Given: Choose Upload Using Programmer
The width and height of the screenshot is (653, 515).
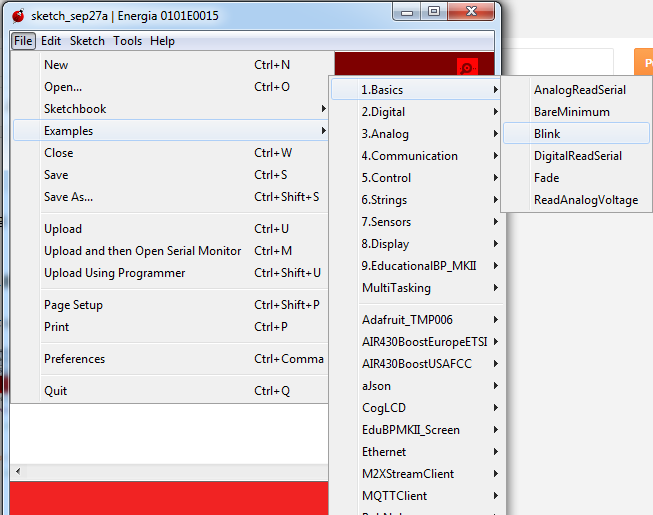Looking at the screenshot, I should click(x=171, y=273).
